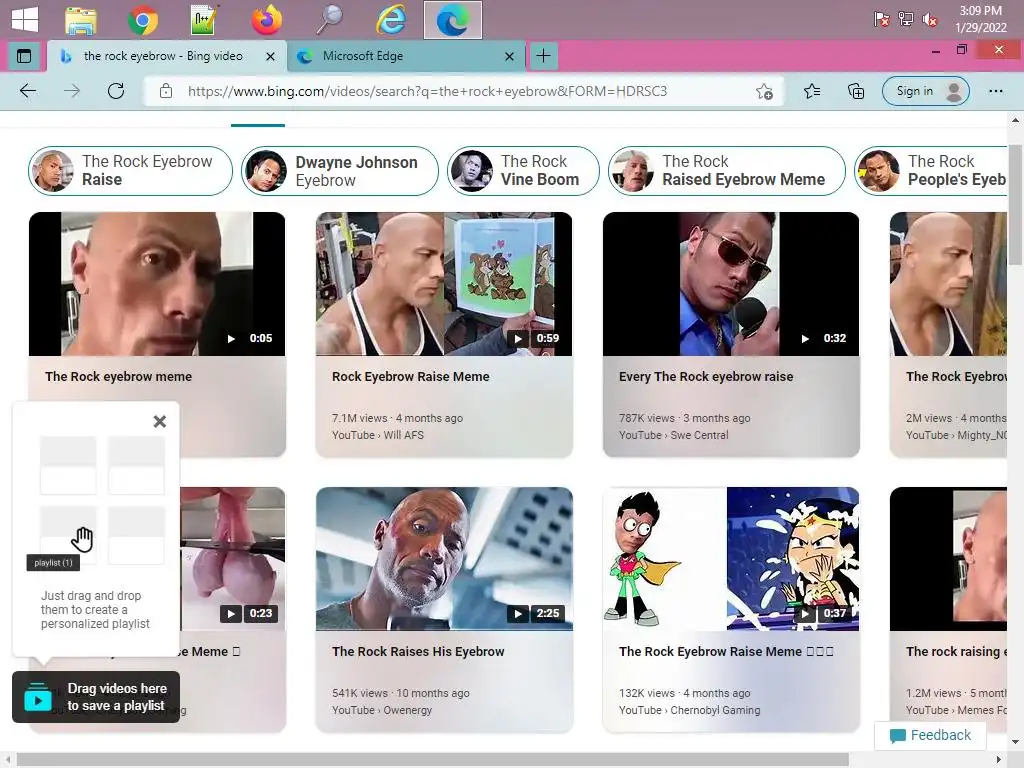Screen dimensions: 1024x768
Task: Play 'The Rock eyebrow meme' 0:05 thumbnail
Action: click(x=157, y=284)
